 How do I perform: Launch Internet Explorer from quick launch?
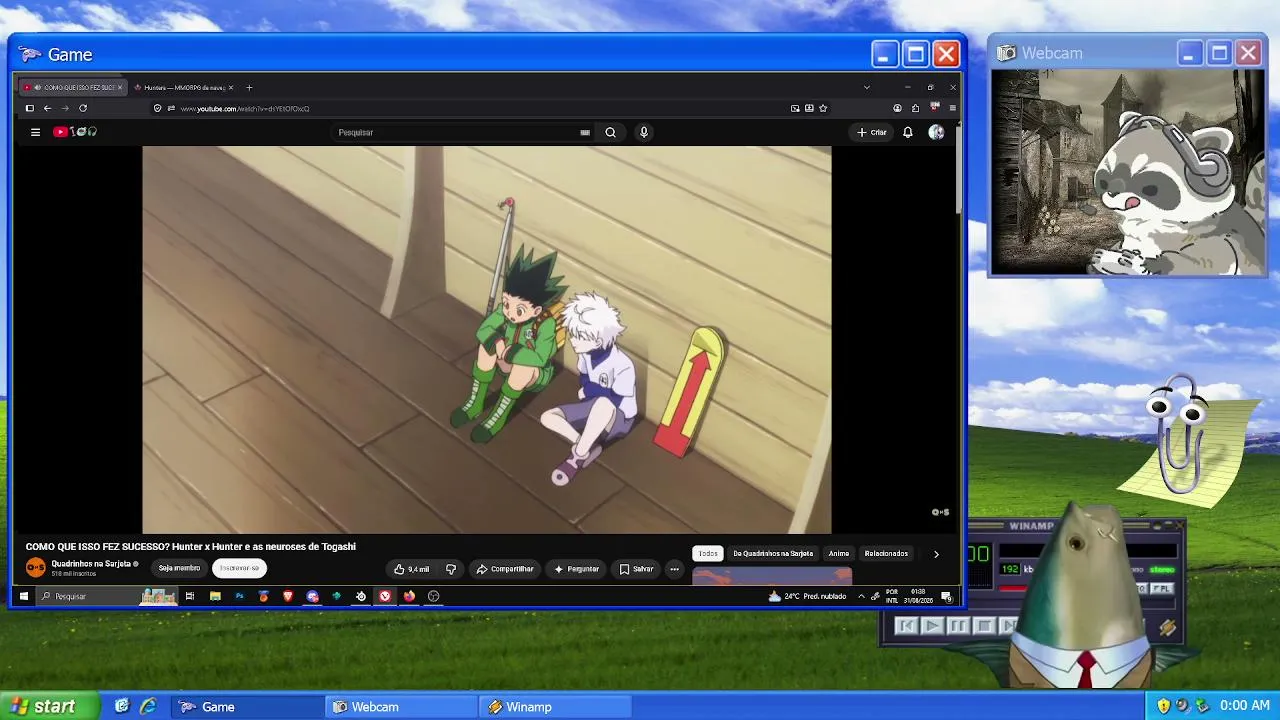pos(148,706)
